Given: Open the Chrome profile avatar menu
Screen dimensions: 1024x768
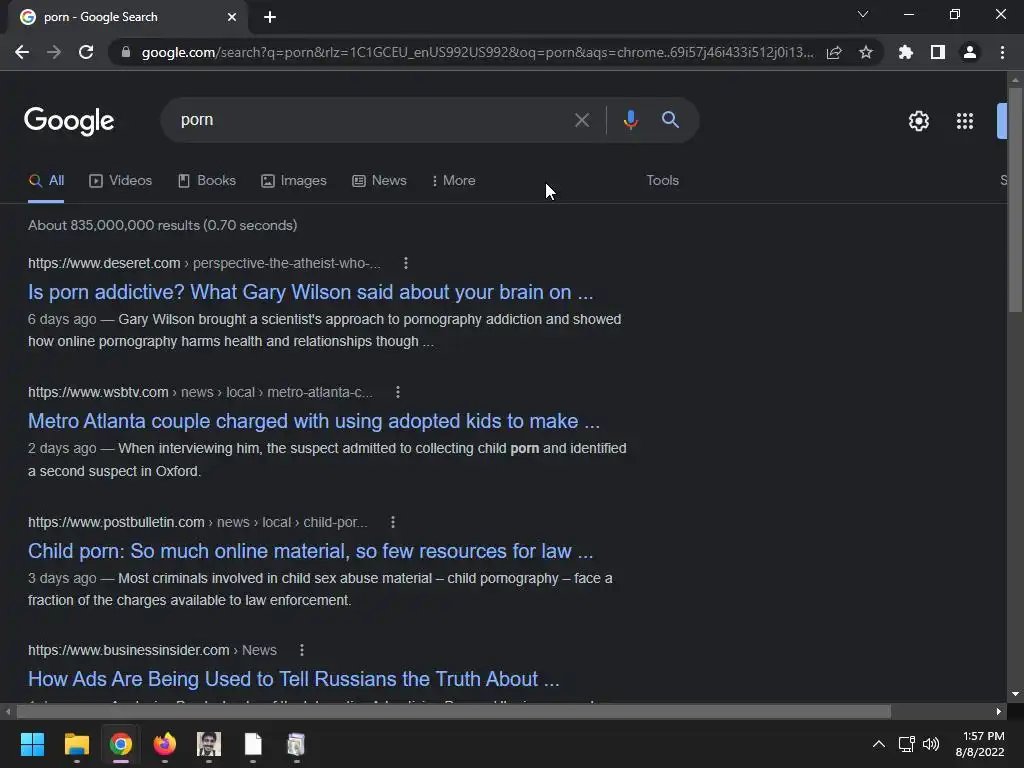Looking at the screenshot, I should tap(970, 52).
